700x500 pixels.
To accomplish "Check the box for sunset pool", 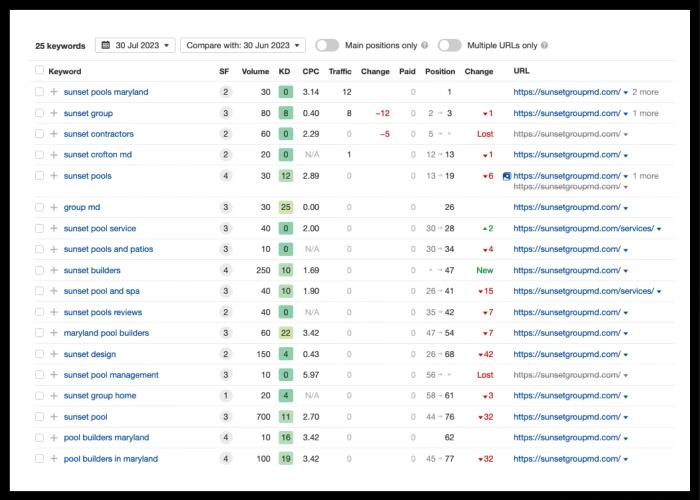I will coord(39,417).
